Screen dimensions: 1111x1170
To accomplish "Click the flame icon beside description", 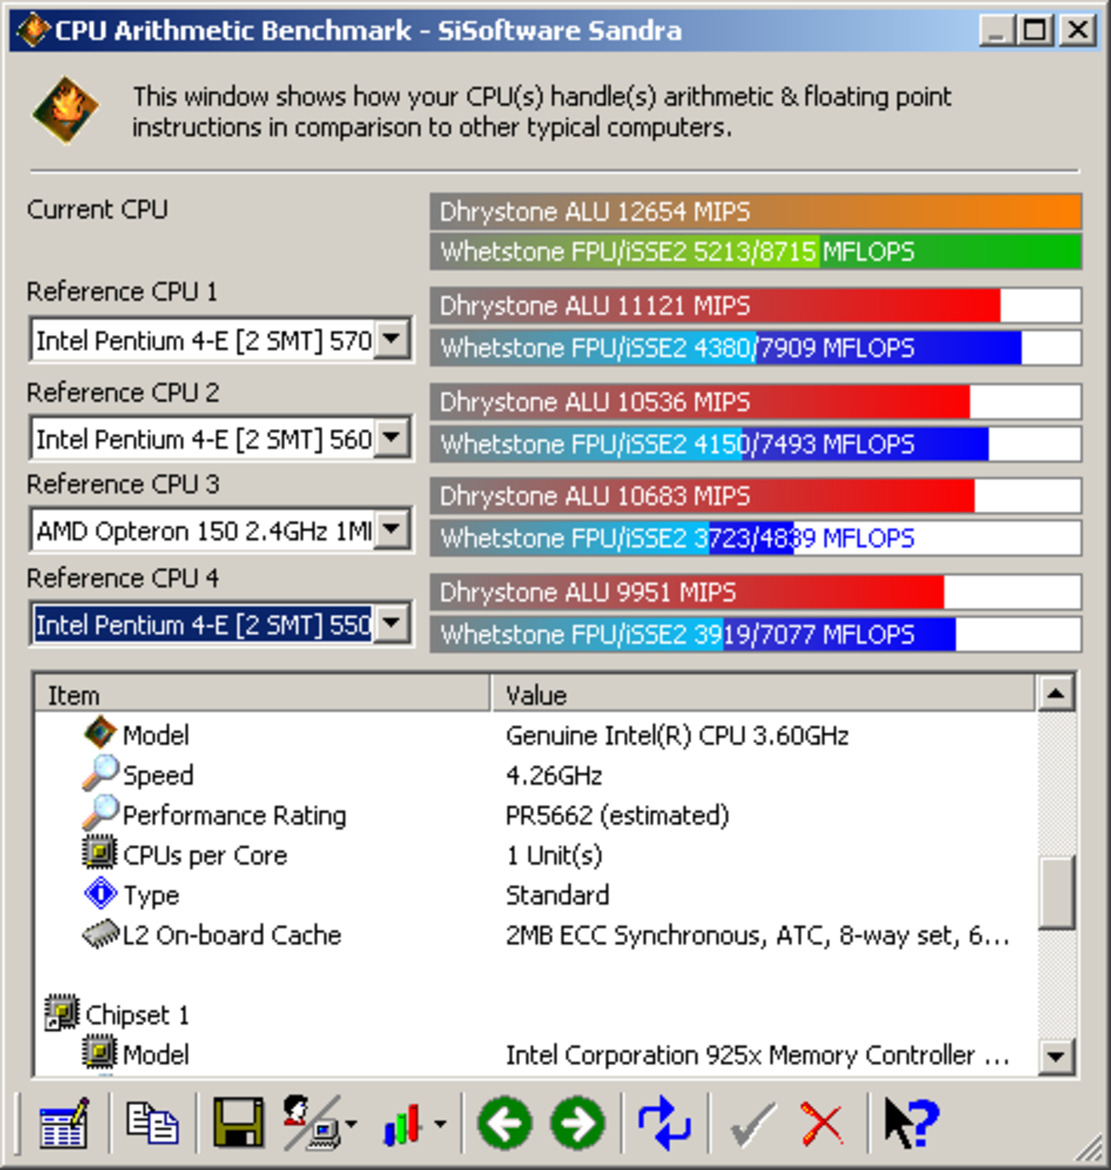I will coord(65,109).
